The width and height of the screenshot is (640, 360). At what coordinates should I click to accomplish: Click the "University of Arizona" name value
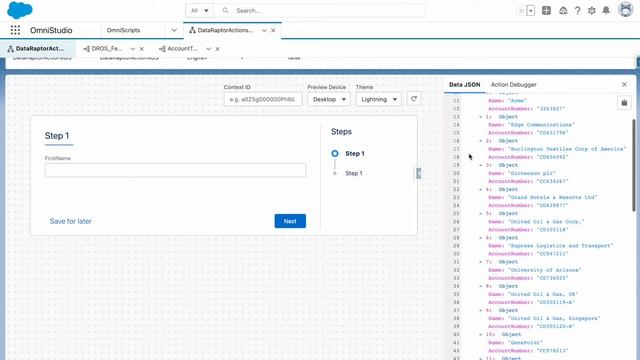click(x=544, y=270)
